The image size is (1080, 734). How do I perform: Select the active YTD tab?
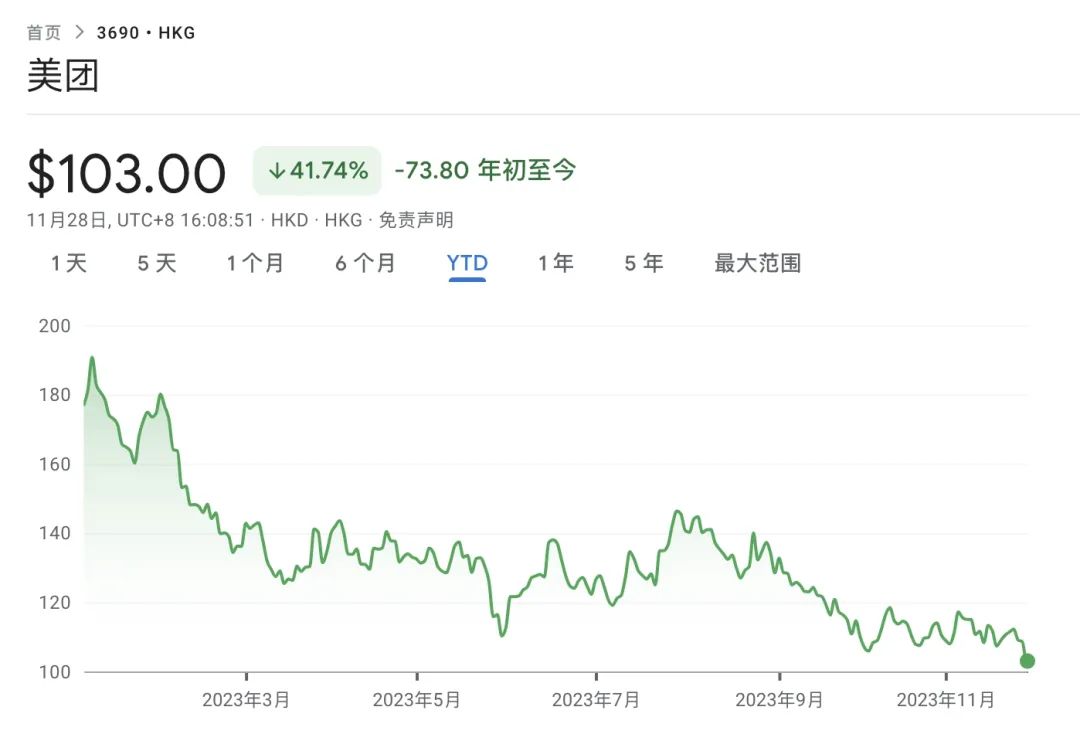[x=467, y=263]
